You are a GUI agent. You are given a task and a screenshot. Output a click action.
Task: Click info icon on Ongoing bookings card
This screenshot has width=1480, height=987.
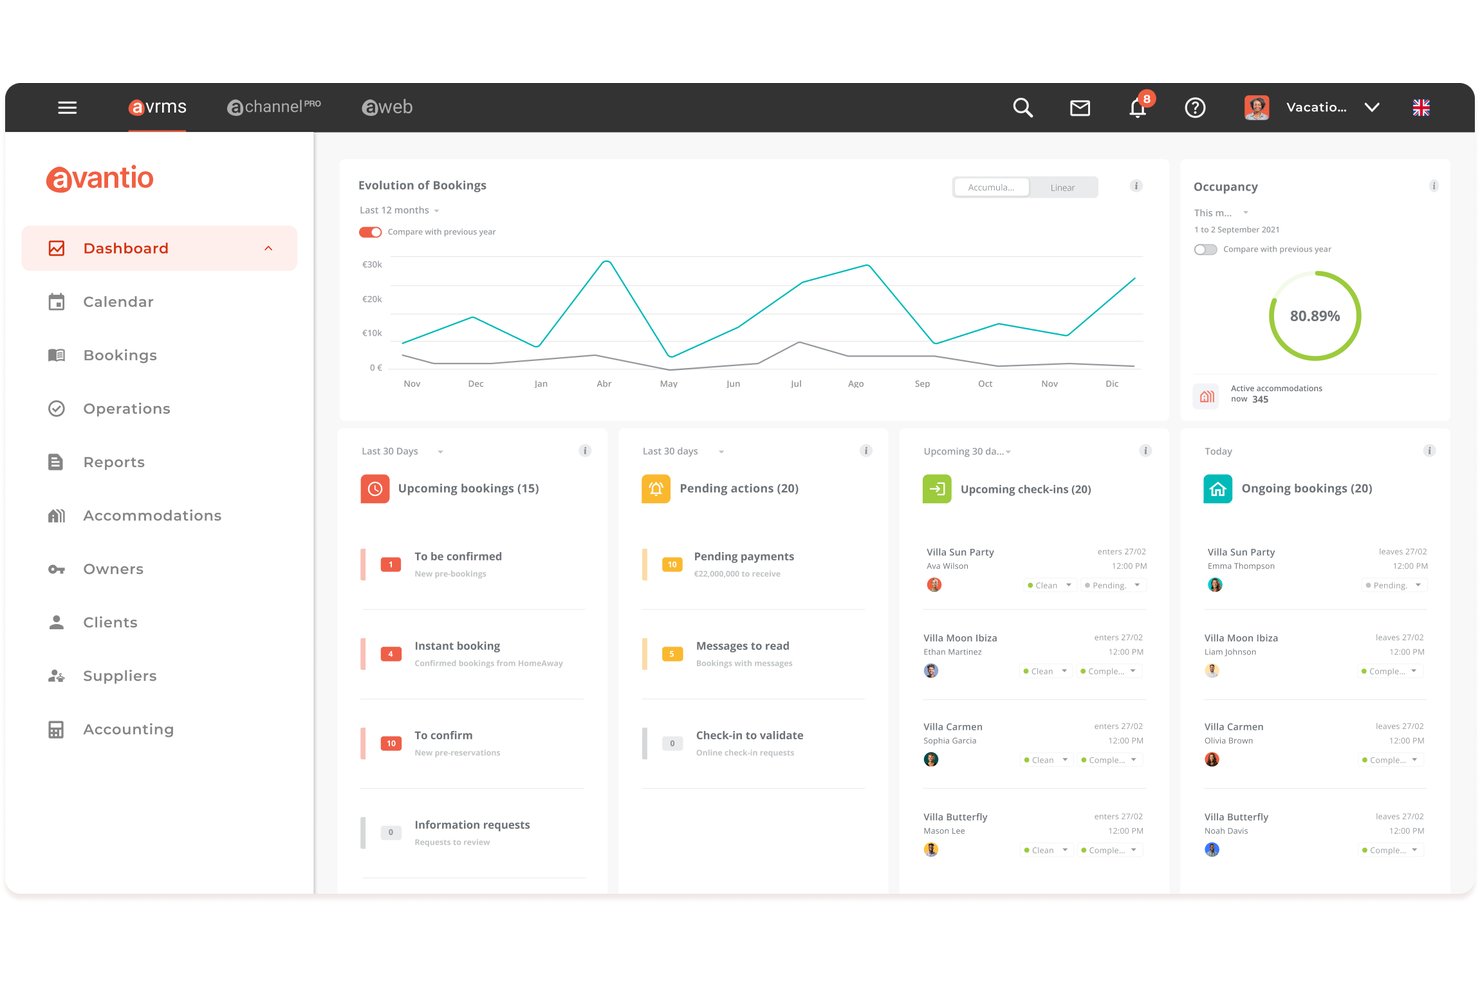click(x=1430, y=451)
